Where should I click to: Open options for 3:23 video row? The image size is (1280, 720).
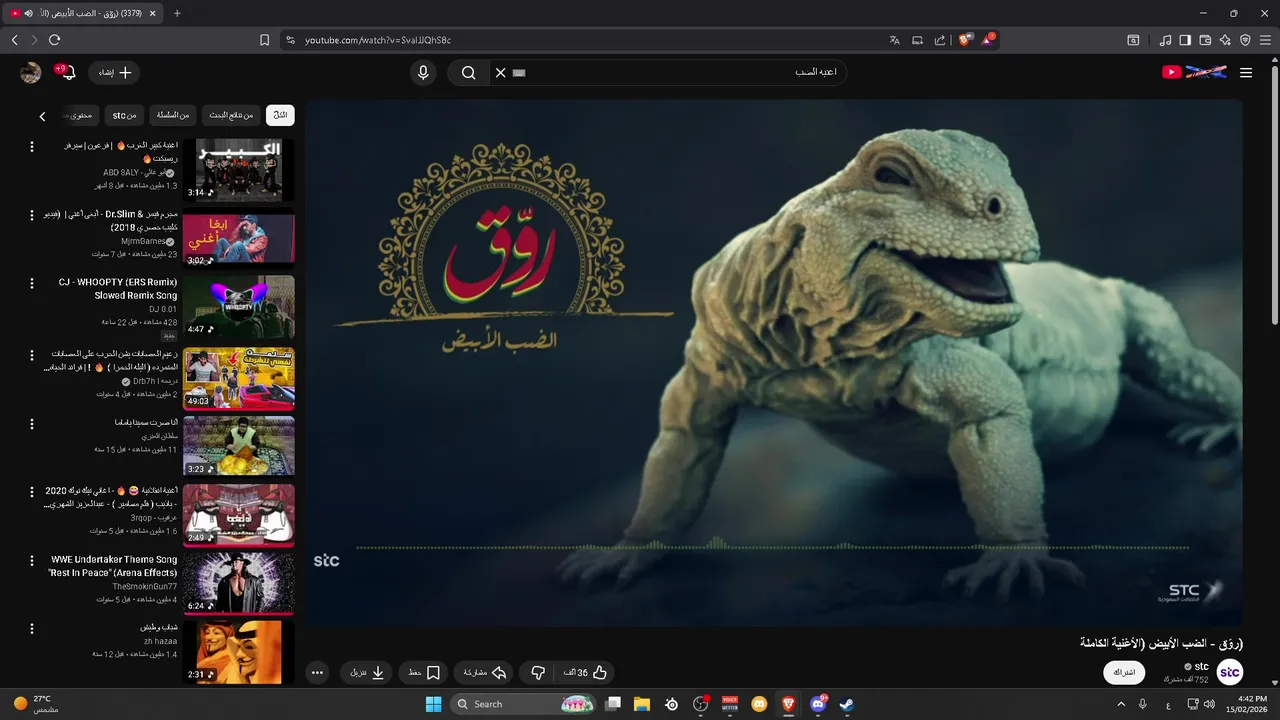(x=31, y=423)
